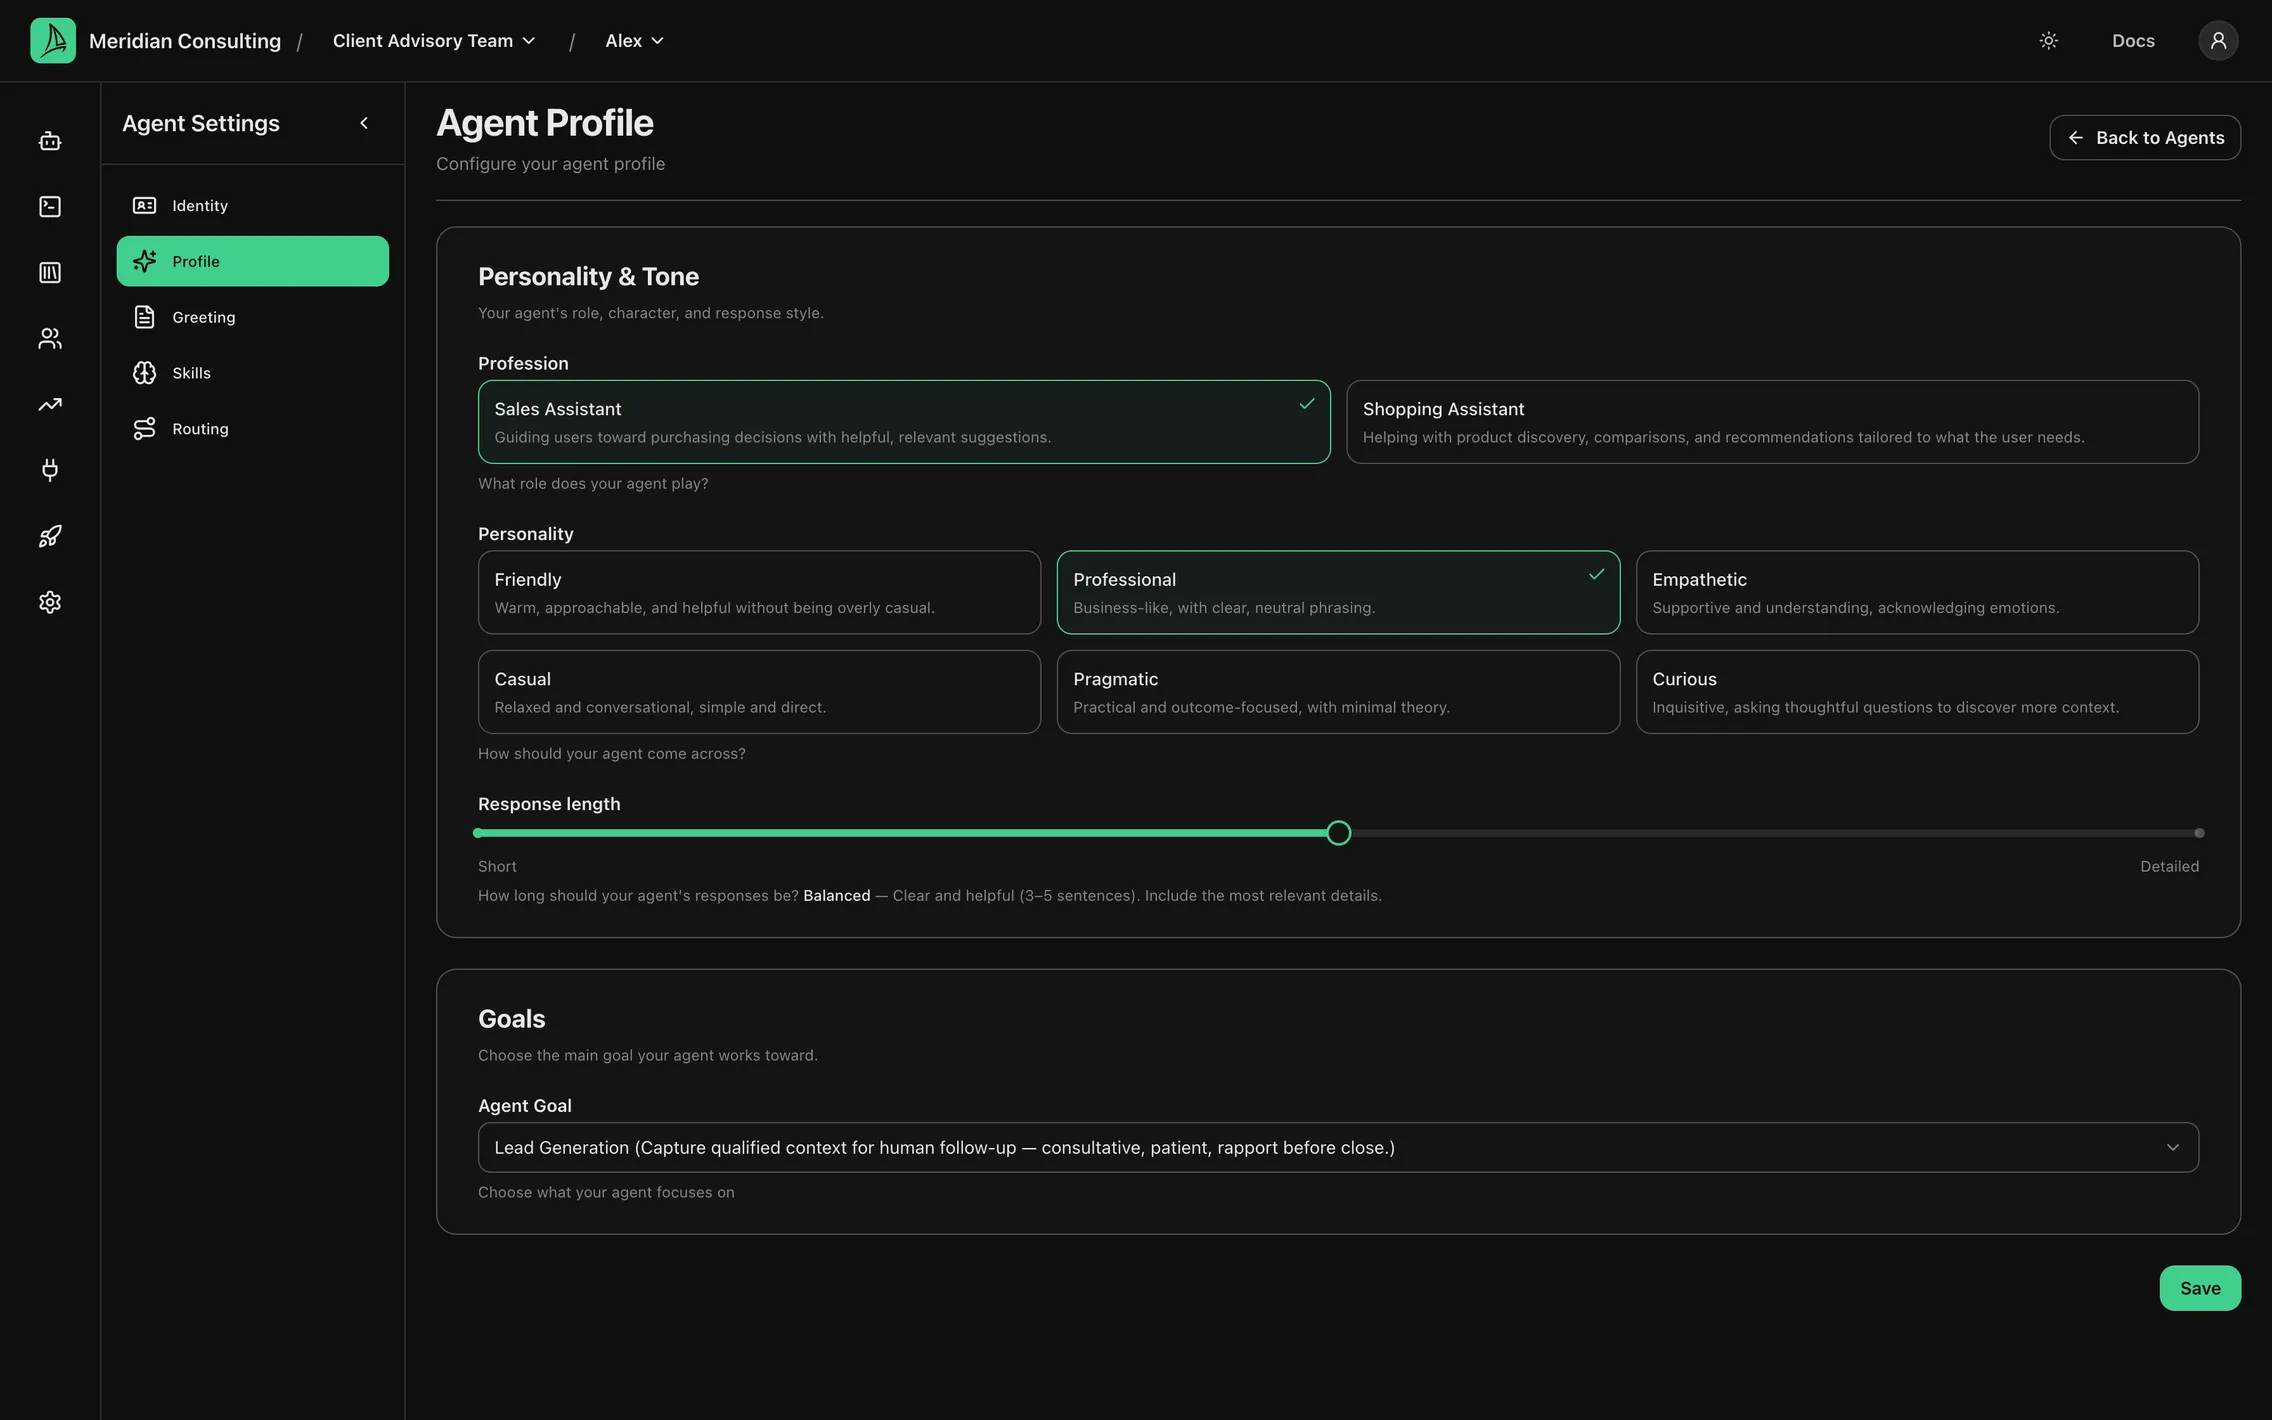Save the agent profile
Screen dimensions: 2272x1420
2199,1288
